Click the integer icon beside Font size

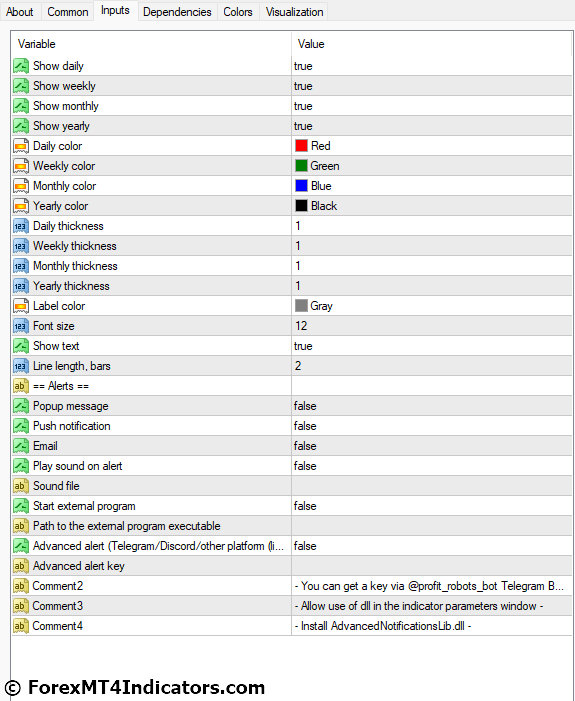(21, 326)
